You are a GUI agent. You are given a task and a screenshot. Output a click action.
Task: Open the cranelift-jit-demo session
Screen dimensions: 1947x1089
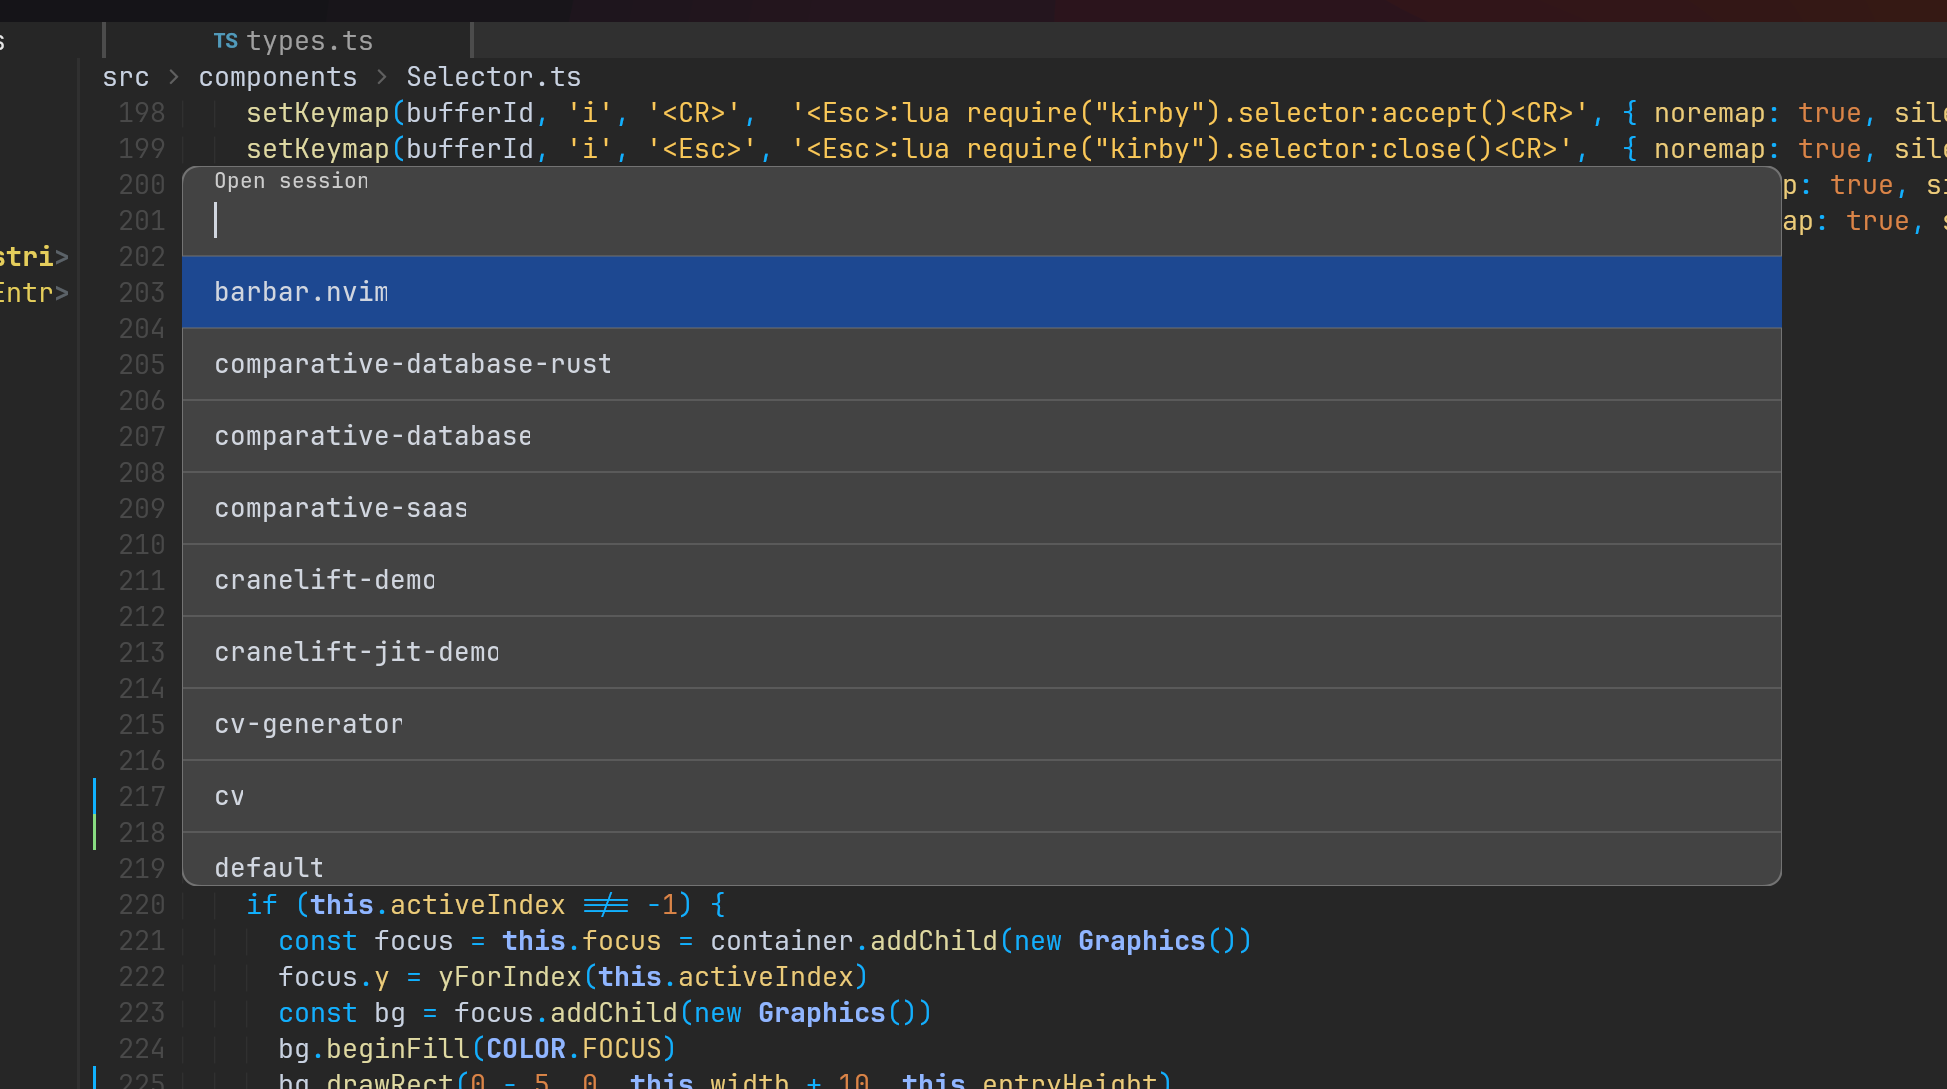point(980,652)
